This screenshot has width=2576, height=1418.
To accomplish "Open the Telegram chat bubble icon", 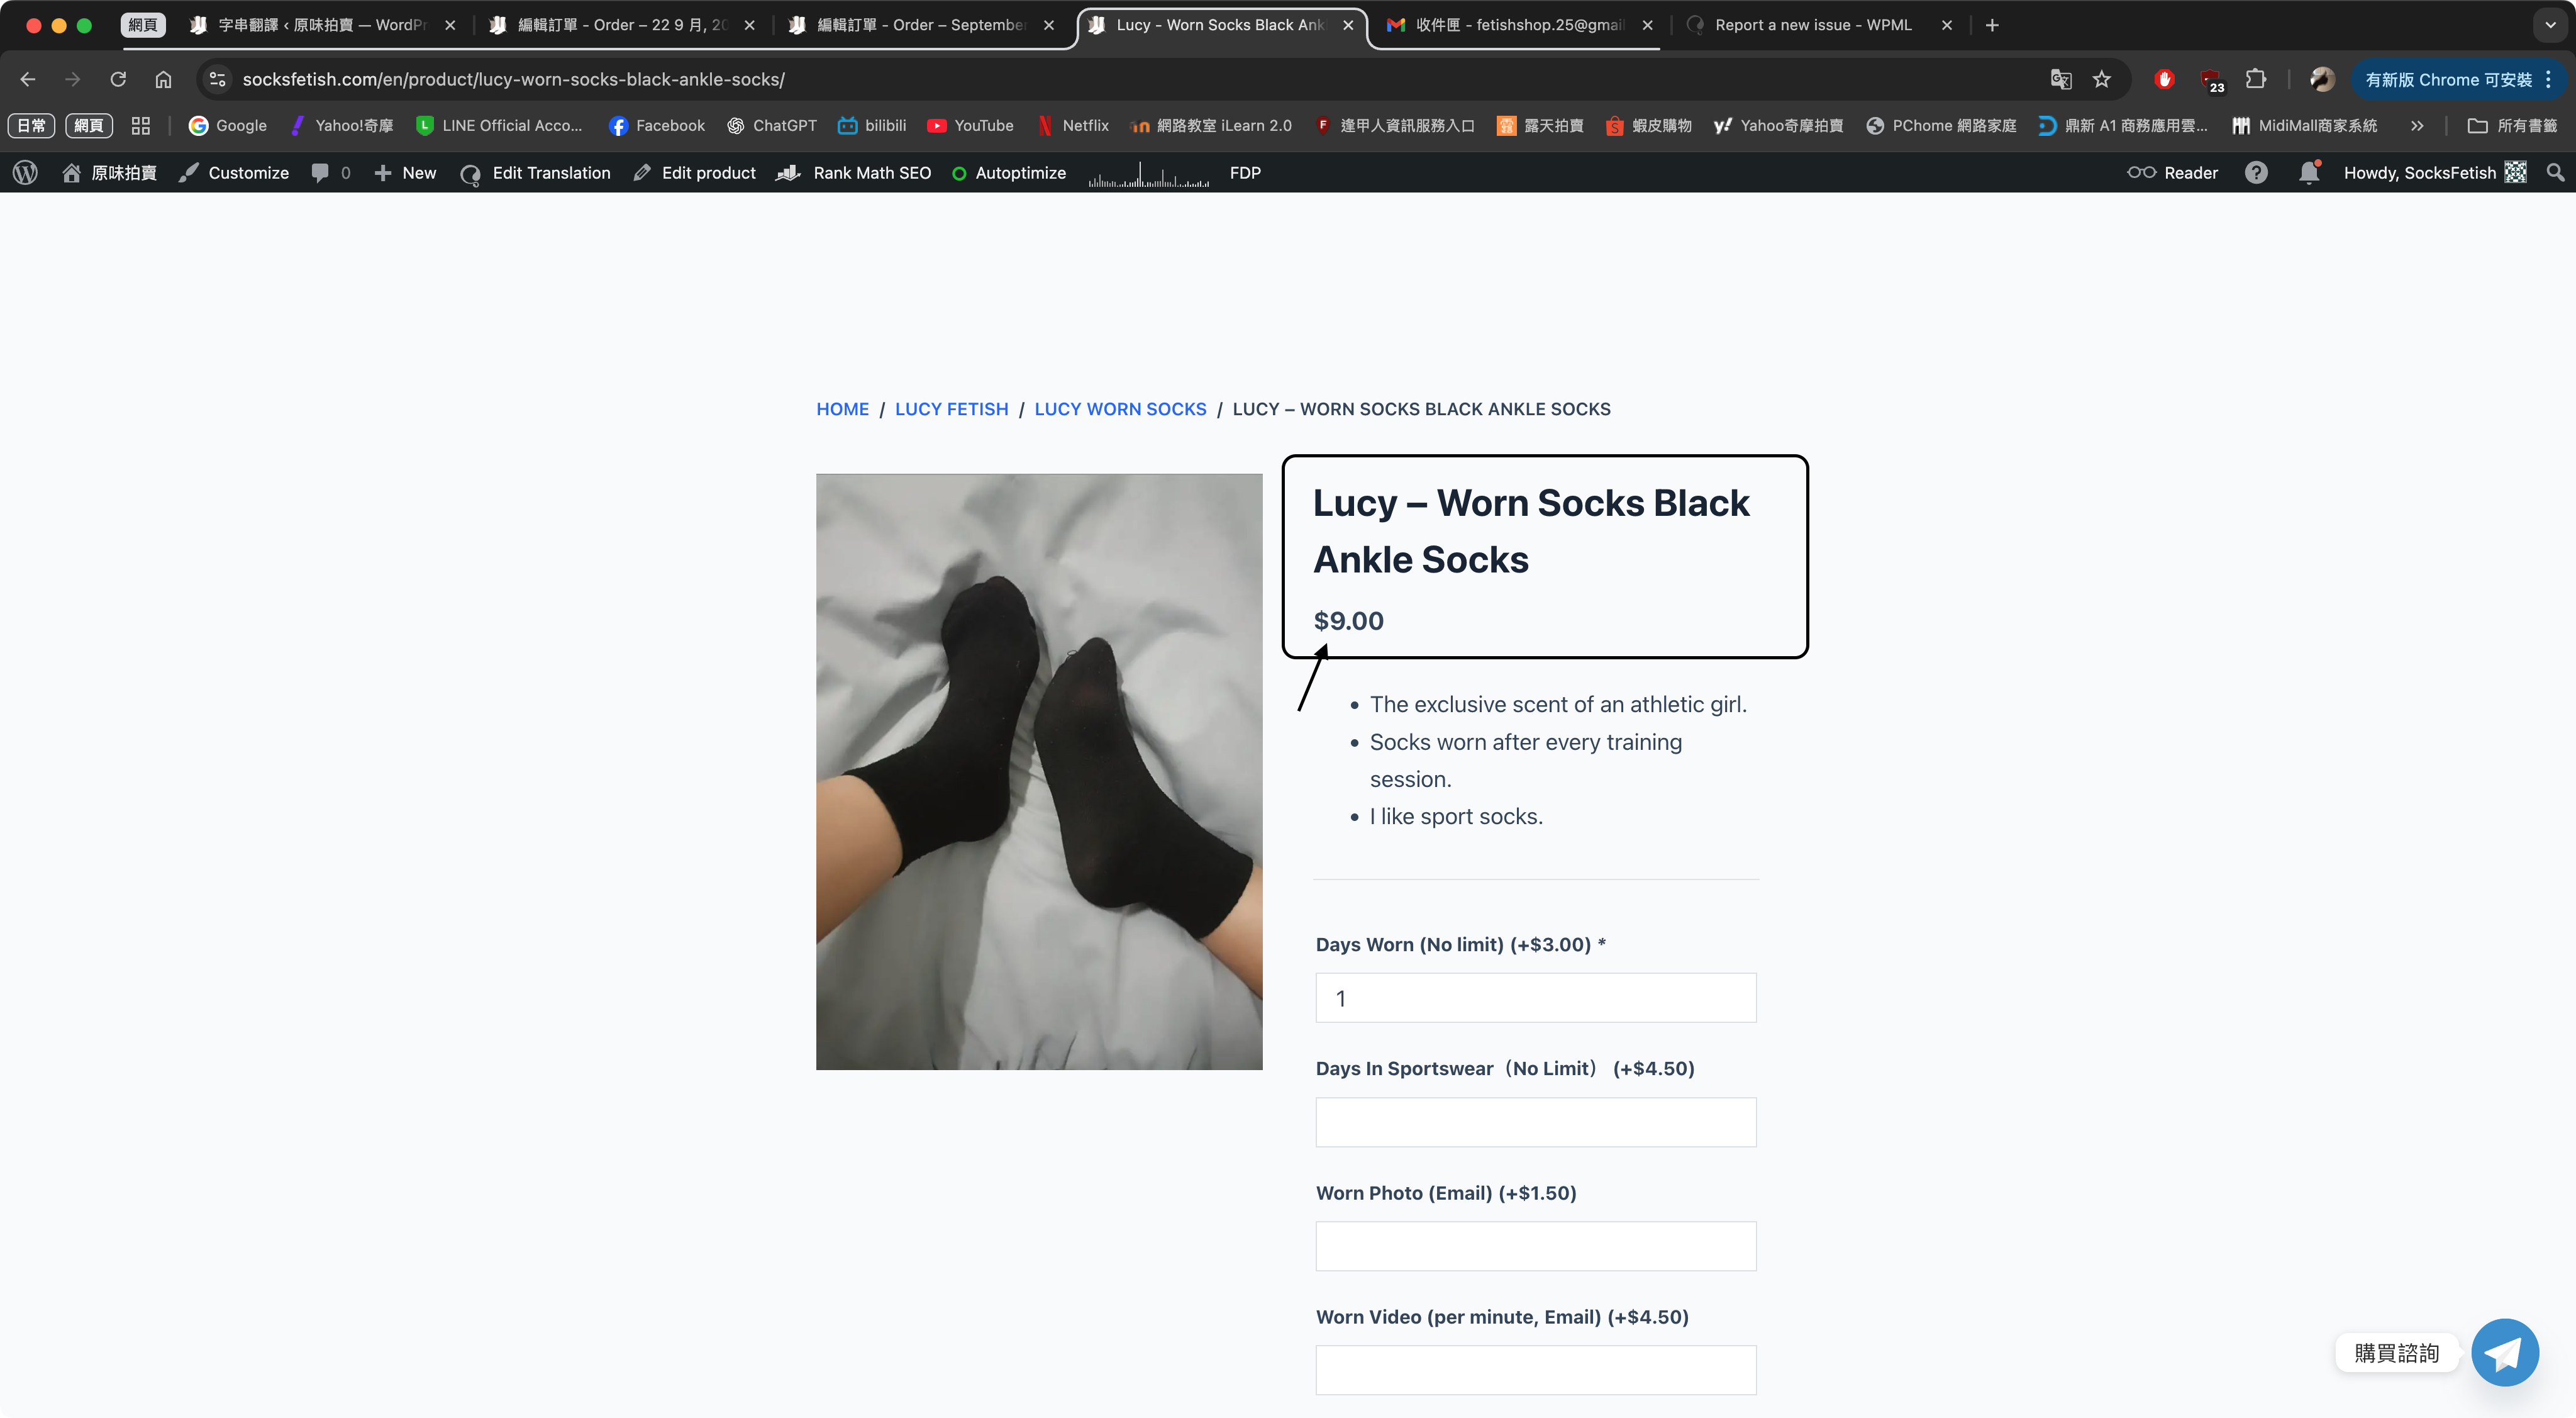I will [2505, 1353].
